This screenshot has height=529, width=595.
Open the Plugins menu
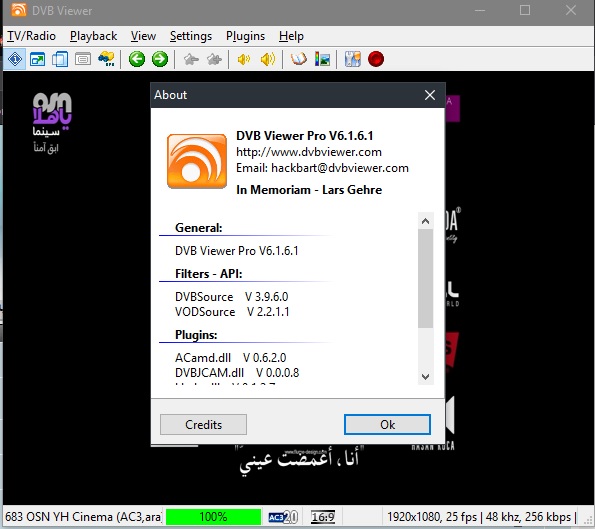[246, 36]
